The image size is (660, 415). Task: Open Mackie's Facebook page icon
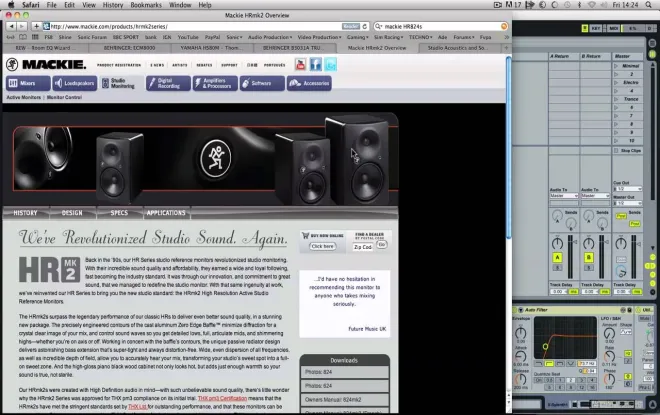tap(316, 64)
